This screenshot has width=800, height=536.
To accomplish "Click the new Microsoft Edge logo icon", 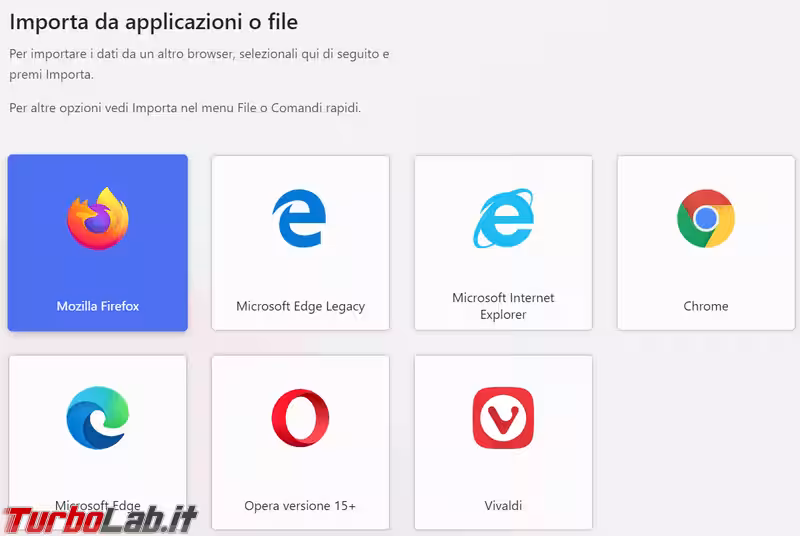I will [97, 418].
